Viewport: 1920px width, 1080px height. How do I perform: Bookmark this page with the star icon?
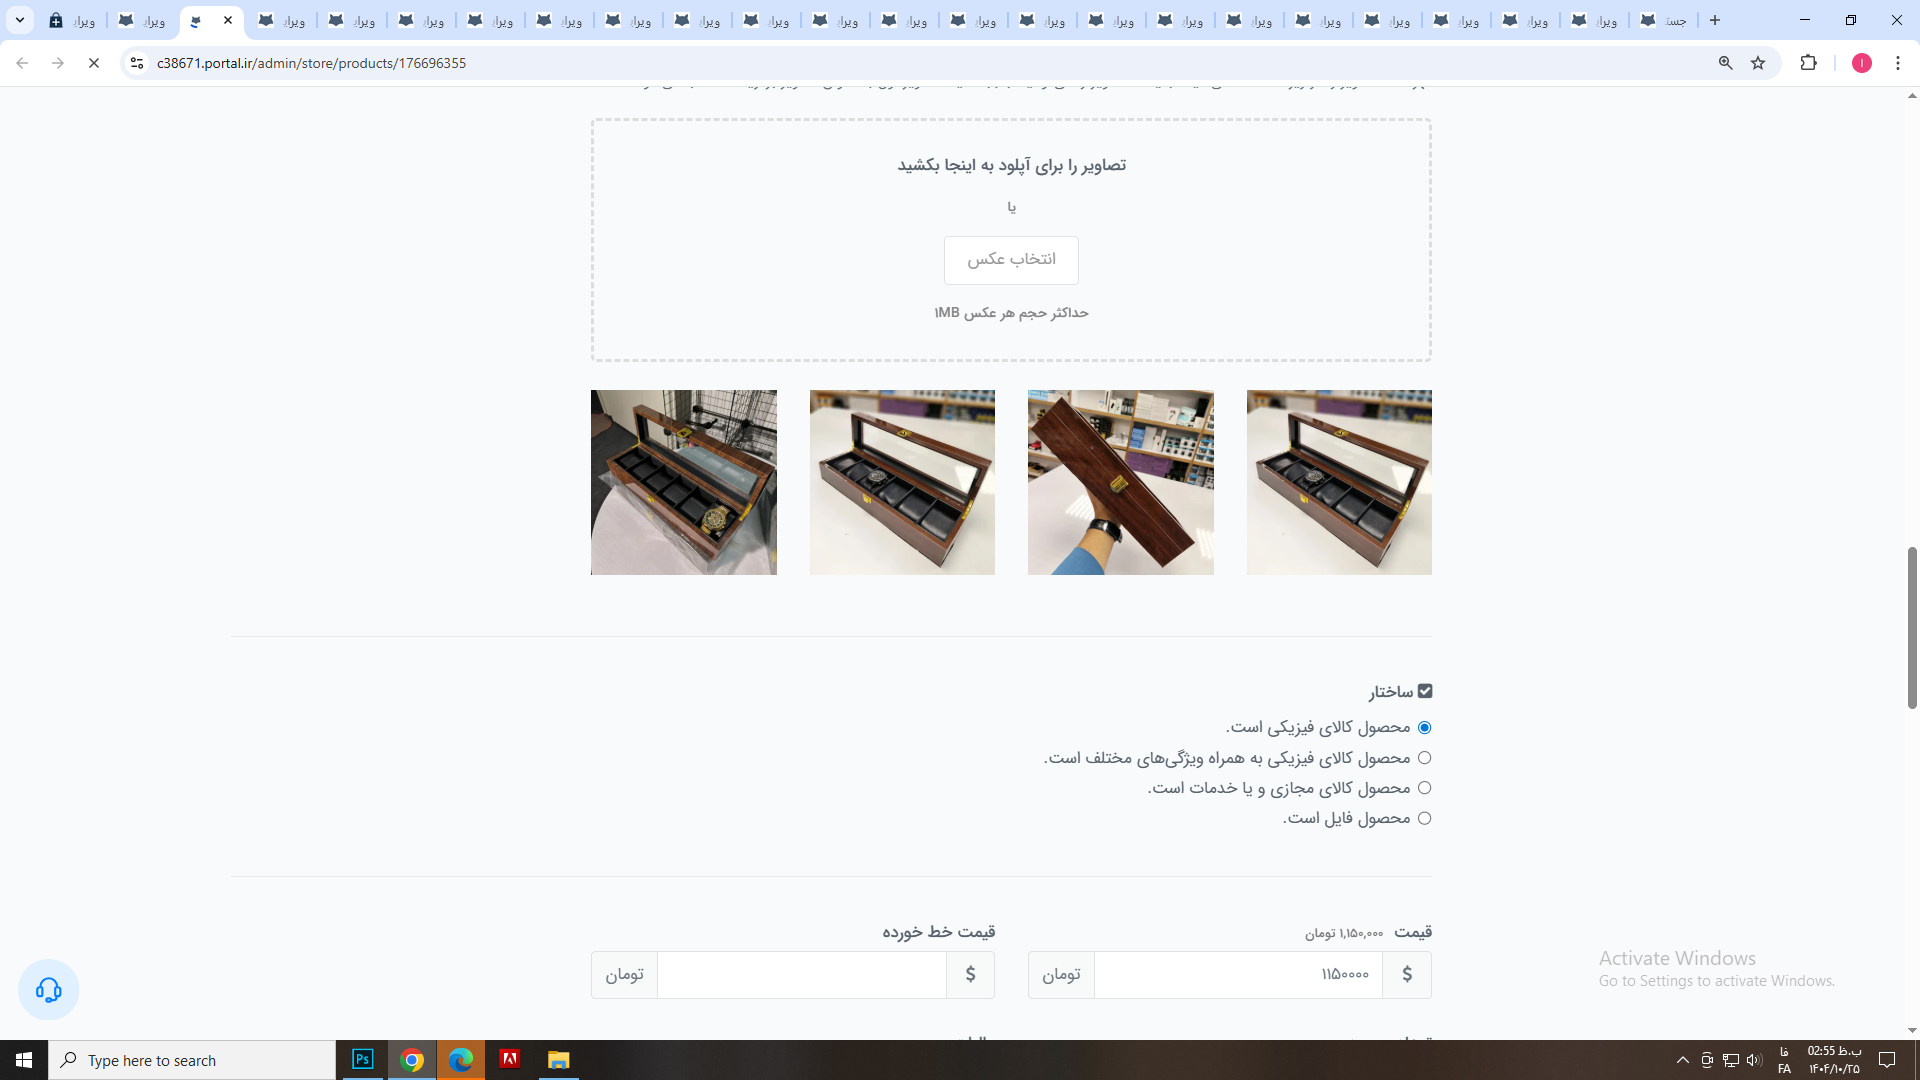click(x=1758, y=63)
